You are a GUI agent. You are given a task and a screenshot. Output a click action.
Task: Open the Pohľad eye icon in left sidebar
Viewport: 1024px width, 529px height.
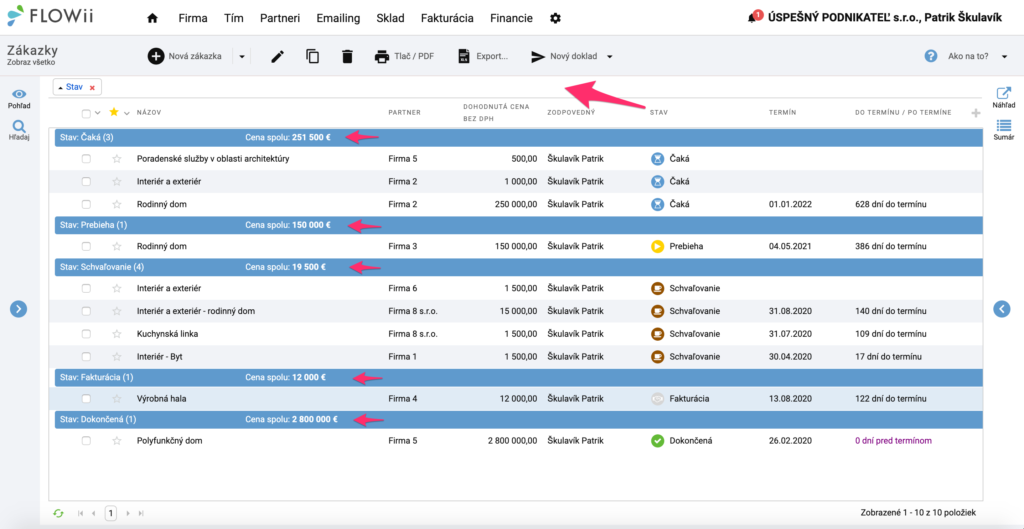pyautogui.click(x=20, y=99)
